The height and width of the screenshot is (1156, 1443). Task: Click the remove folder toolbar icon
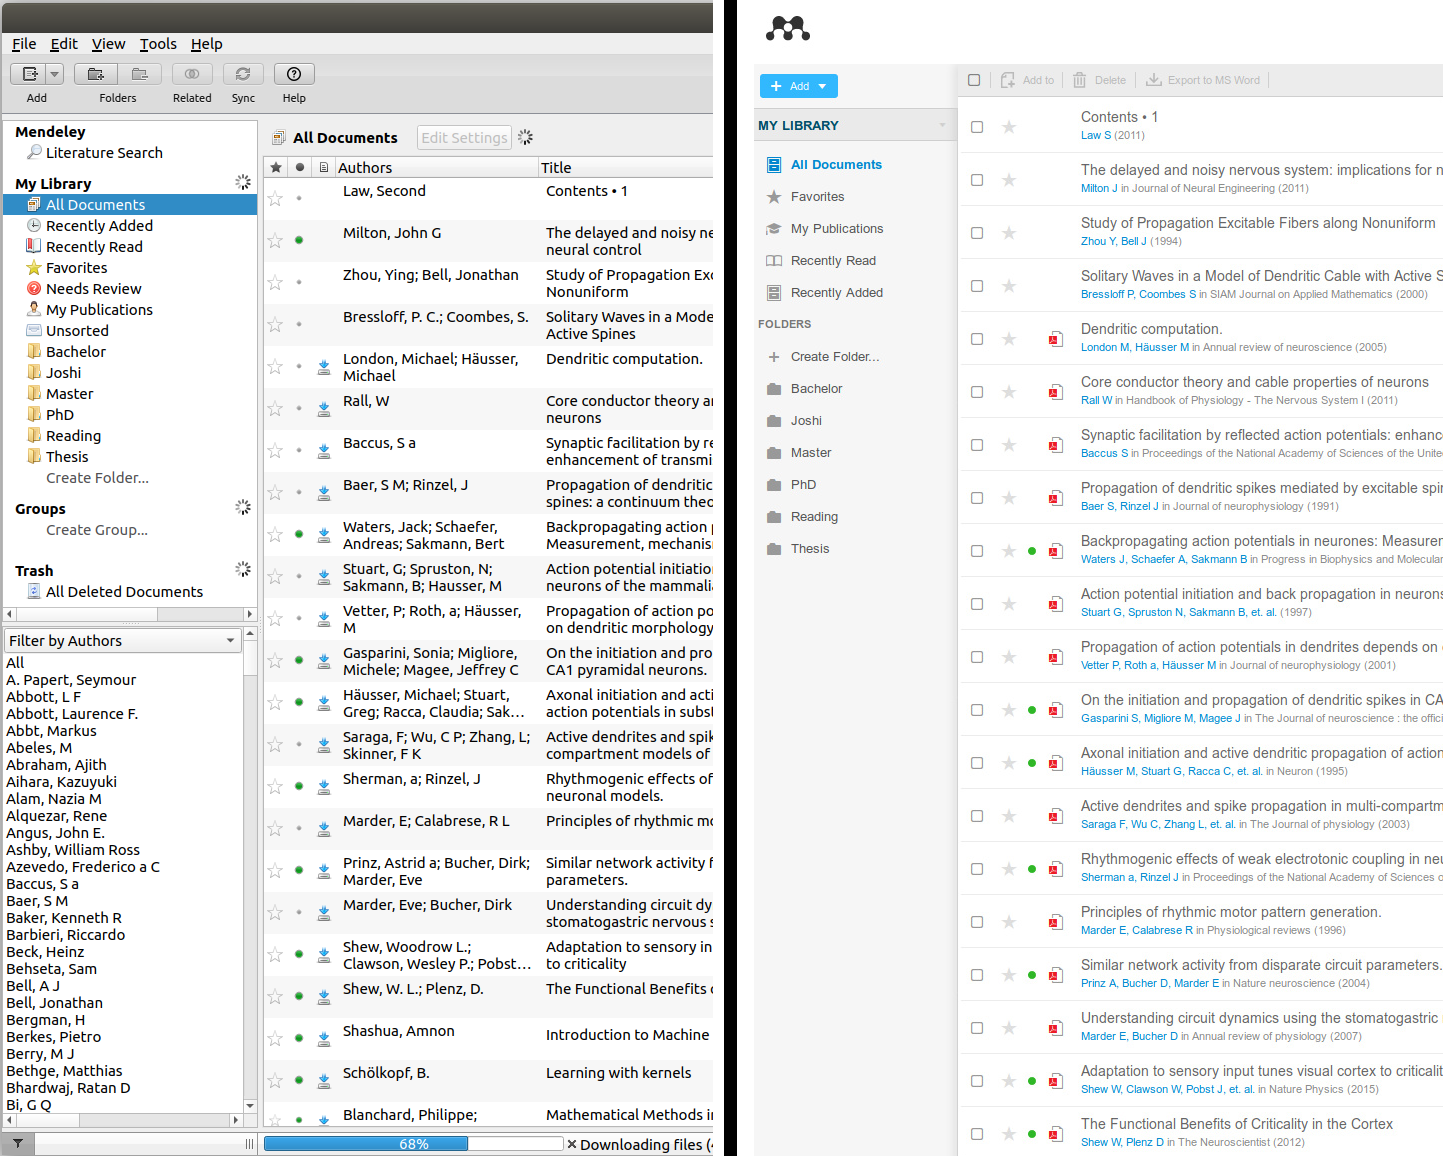tap(140, 74)
